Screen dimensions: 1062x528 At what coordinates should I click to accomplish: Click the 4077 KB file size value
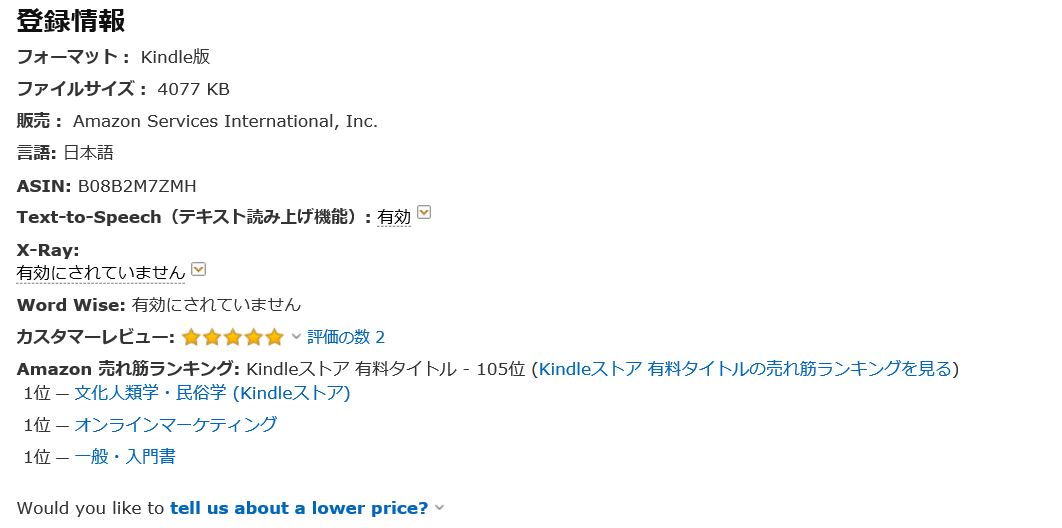click(194, 89)
